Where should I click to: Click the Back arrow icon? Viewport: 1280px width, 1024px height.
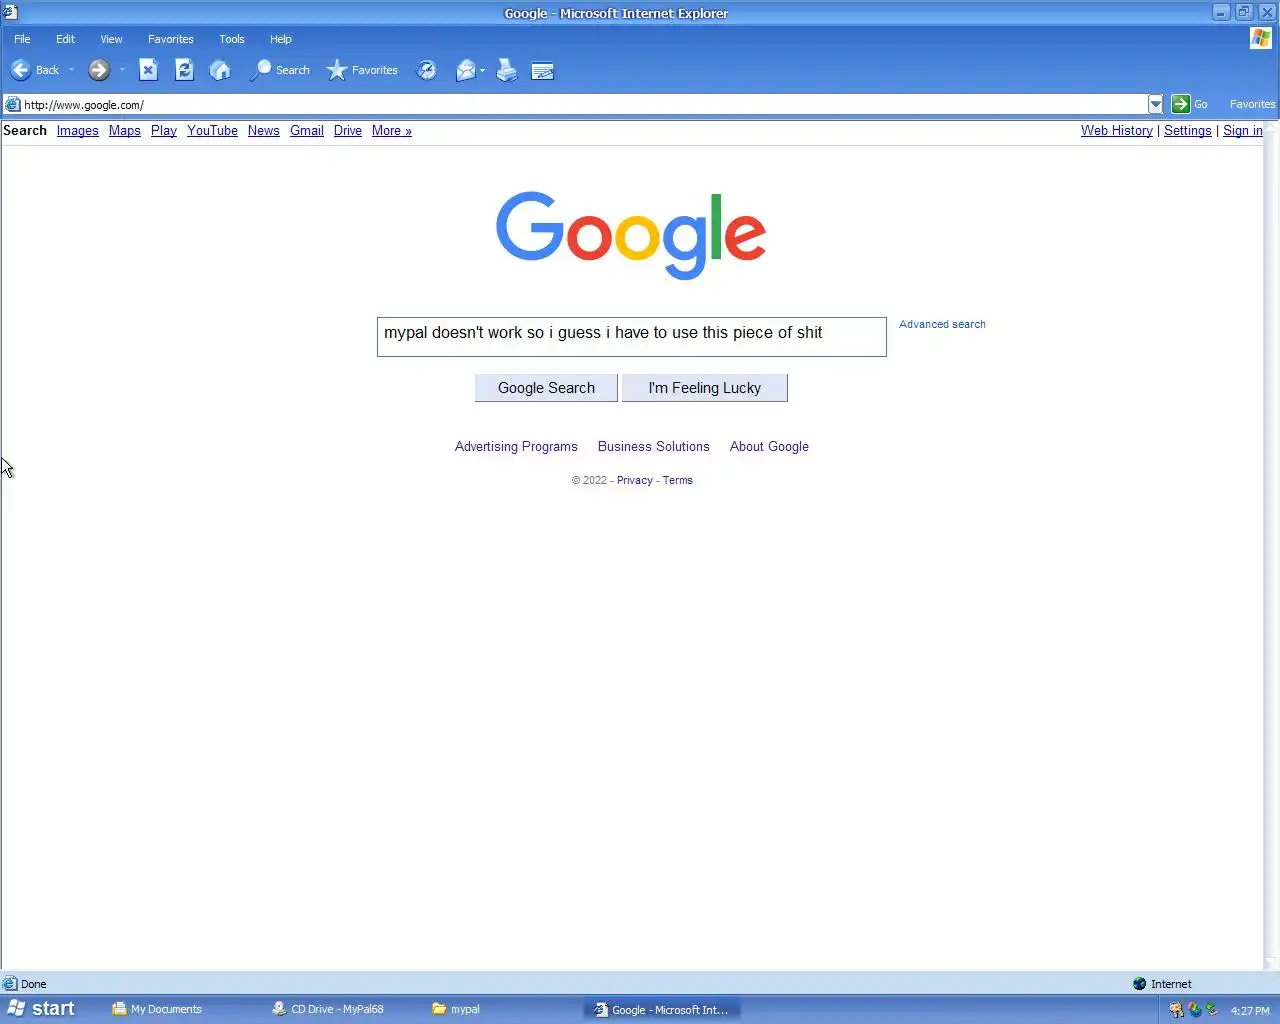point(20,70)
